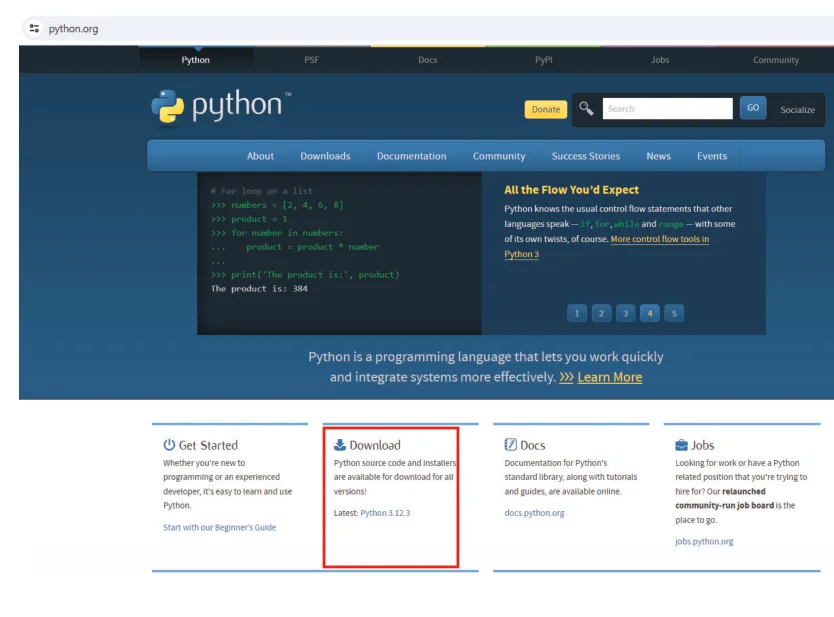Open the Downloads navigation menu
This screenshot has height=617, width=834.
[325, 156]
